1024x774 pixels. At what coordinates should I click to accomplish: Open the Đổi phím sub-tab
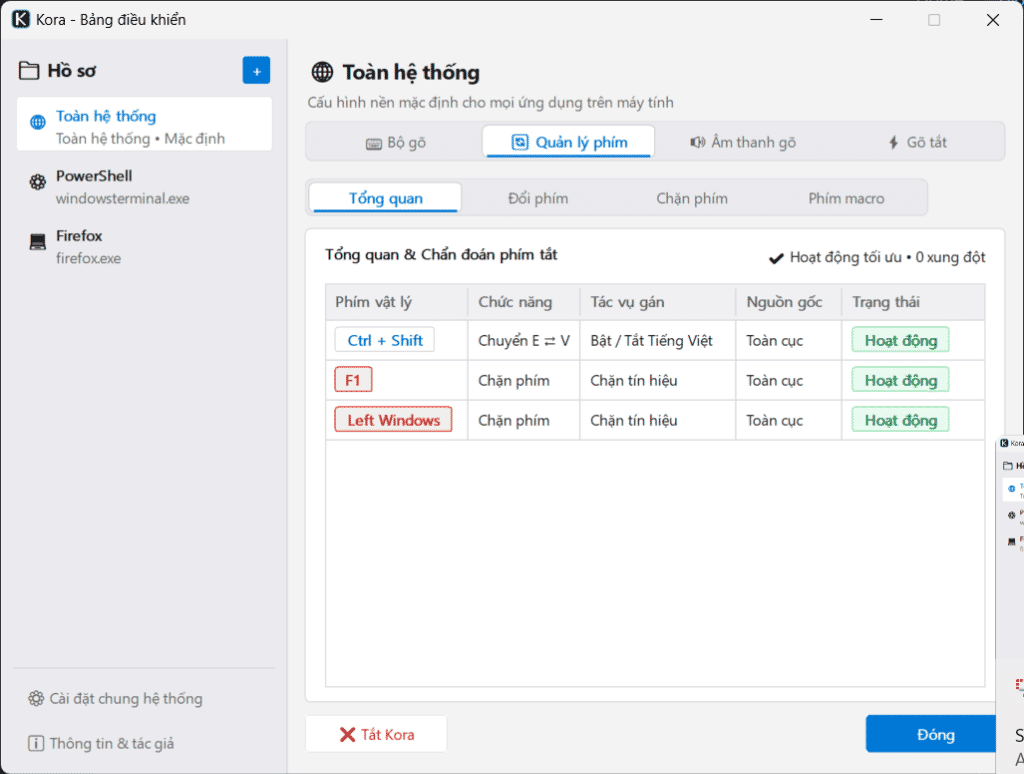pos(538,198)
